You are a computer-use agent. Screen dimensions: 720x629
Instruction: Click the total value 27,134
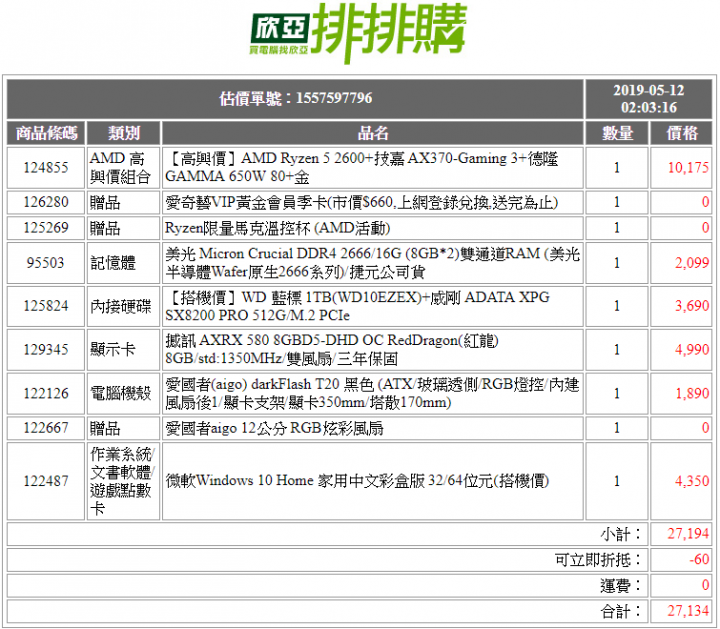[x=688, y=611]
